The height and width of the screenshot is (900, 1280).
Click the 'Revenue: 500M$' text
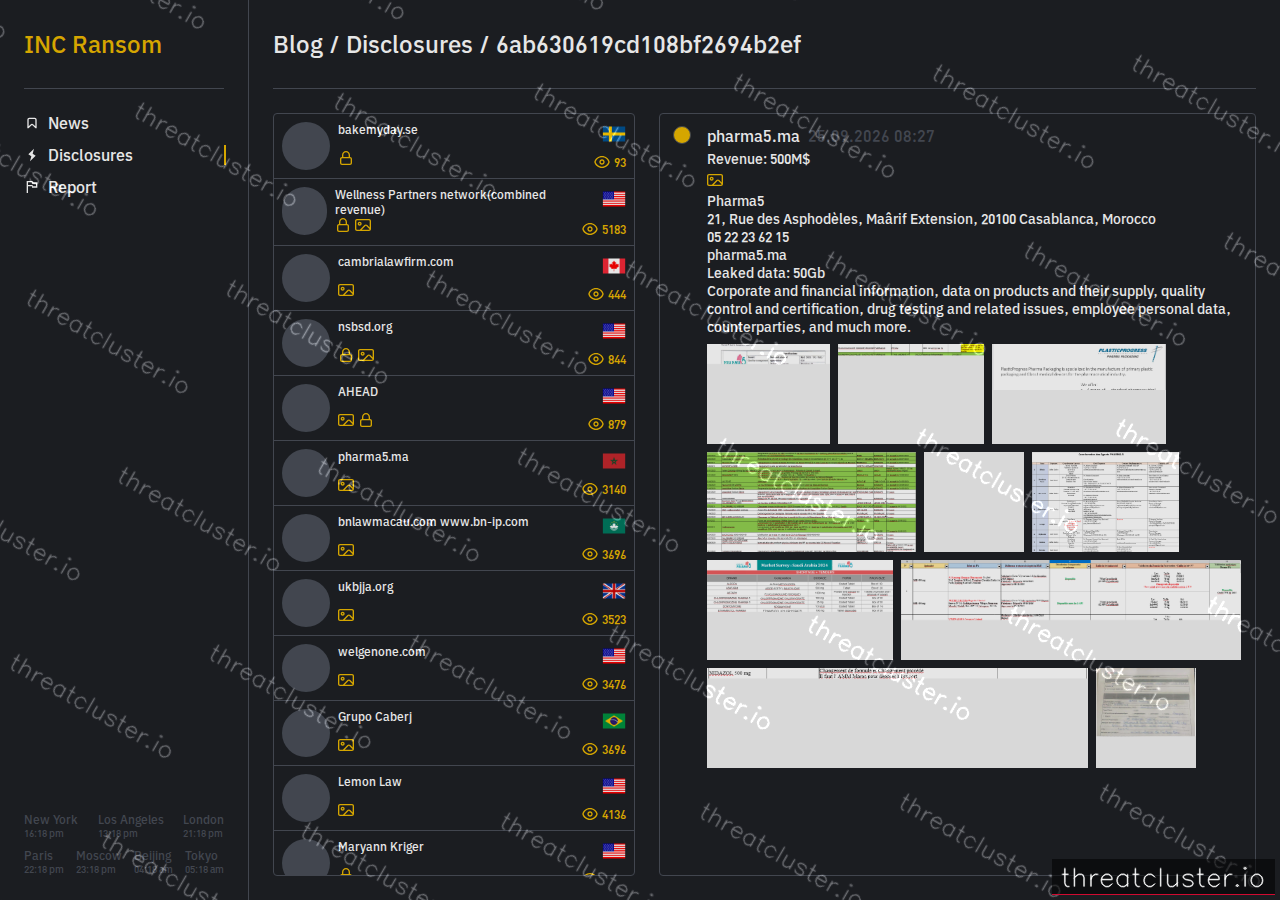(x=758, y=159)
